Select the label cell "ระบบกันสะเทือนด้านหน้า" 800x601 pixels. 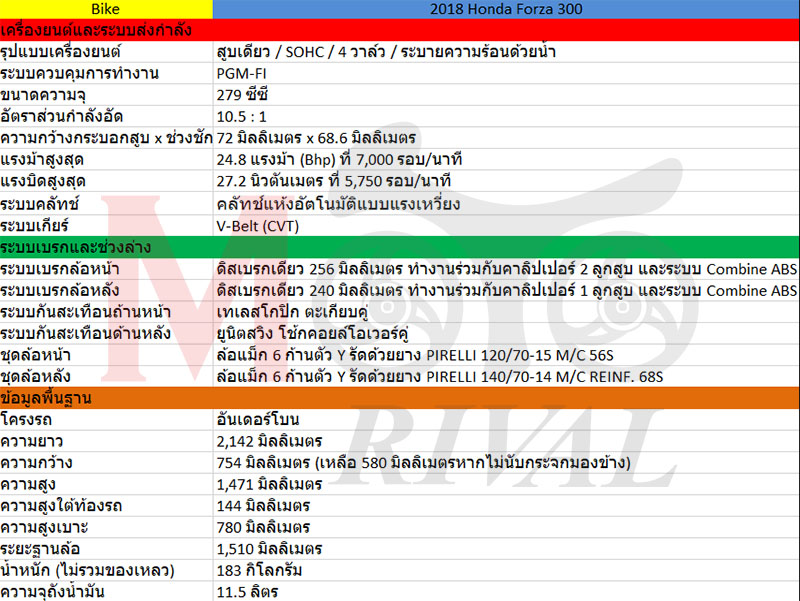(x=106, y=312)
